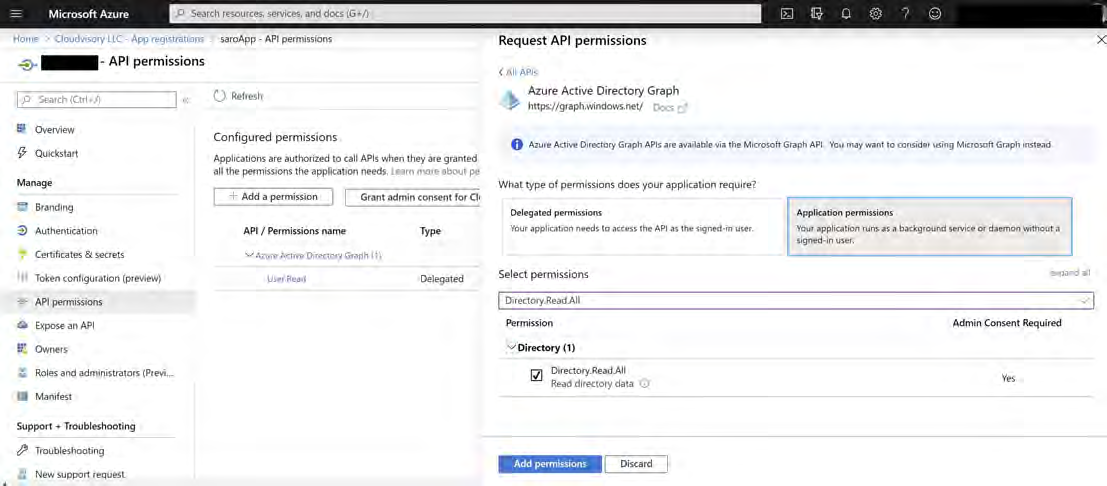Screen dimensions: 1107x486
Task: Click the Roles and administrators icon
Action: (x=22, y=372)
